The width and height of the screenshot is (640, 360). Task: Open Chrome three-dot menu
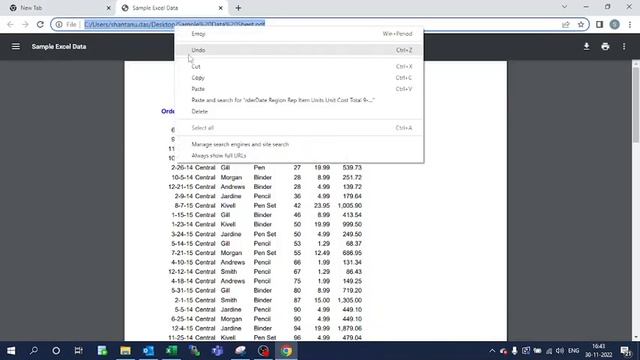pyautogui.click(x=630, y=24)
